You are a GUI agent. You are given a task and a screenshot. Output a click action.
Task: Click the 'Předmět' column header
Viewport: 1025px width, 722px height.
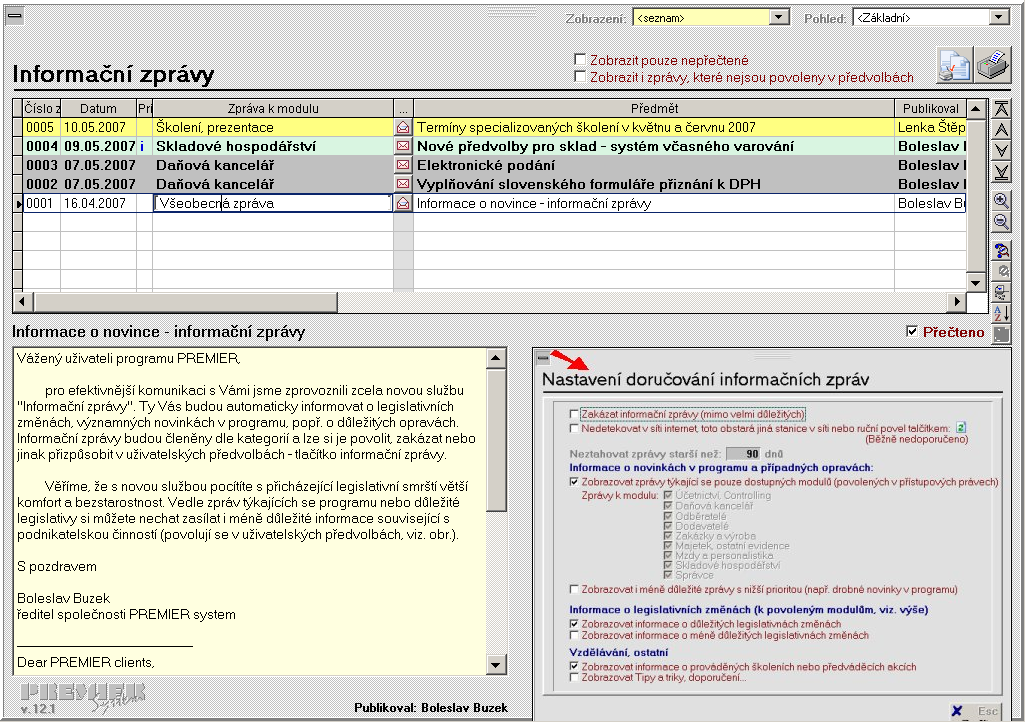[x=654, y=109]
